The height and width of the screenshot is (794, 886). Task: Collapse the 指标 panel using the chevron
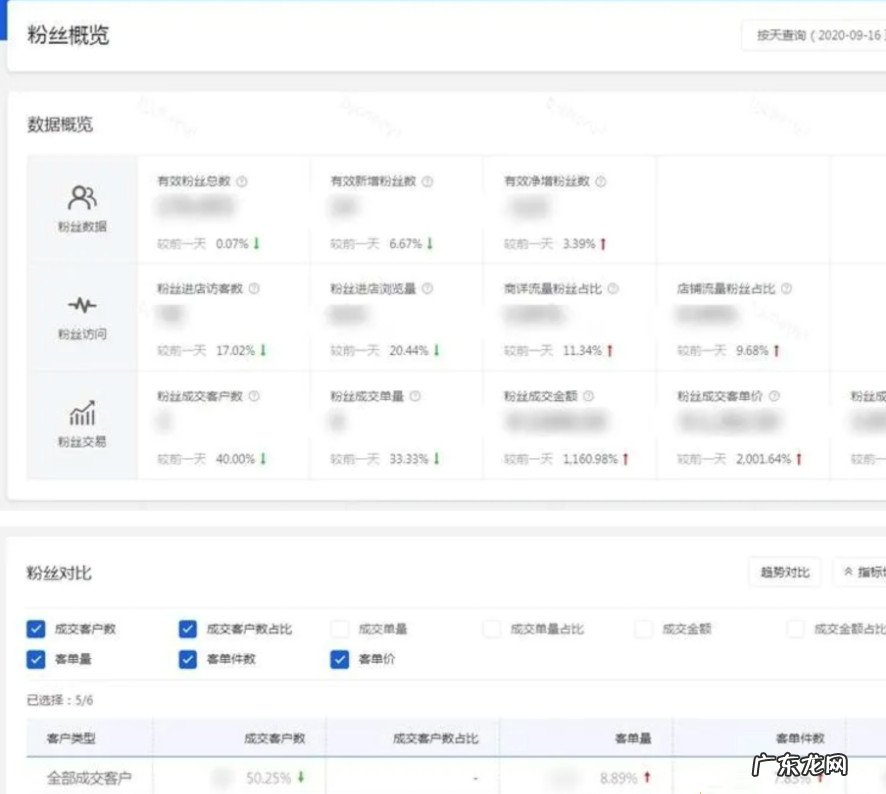[x=846, y=571]
